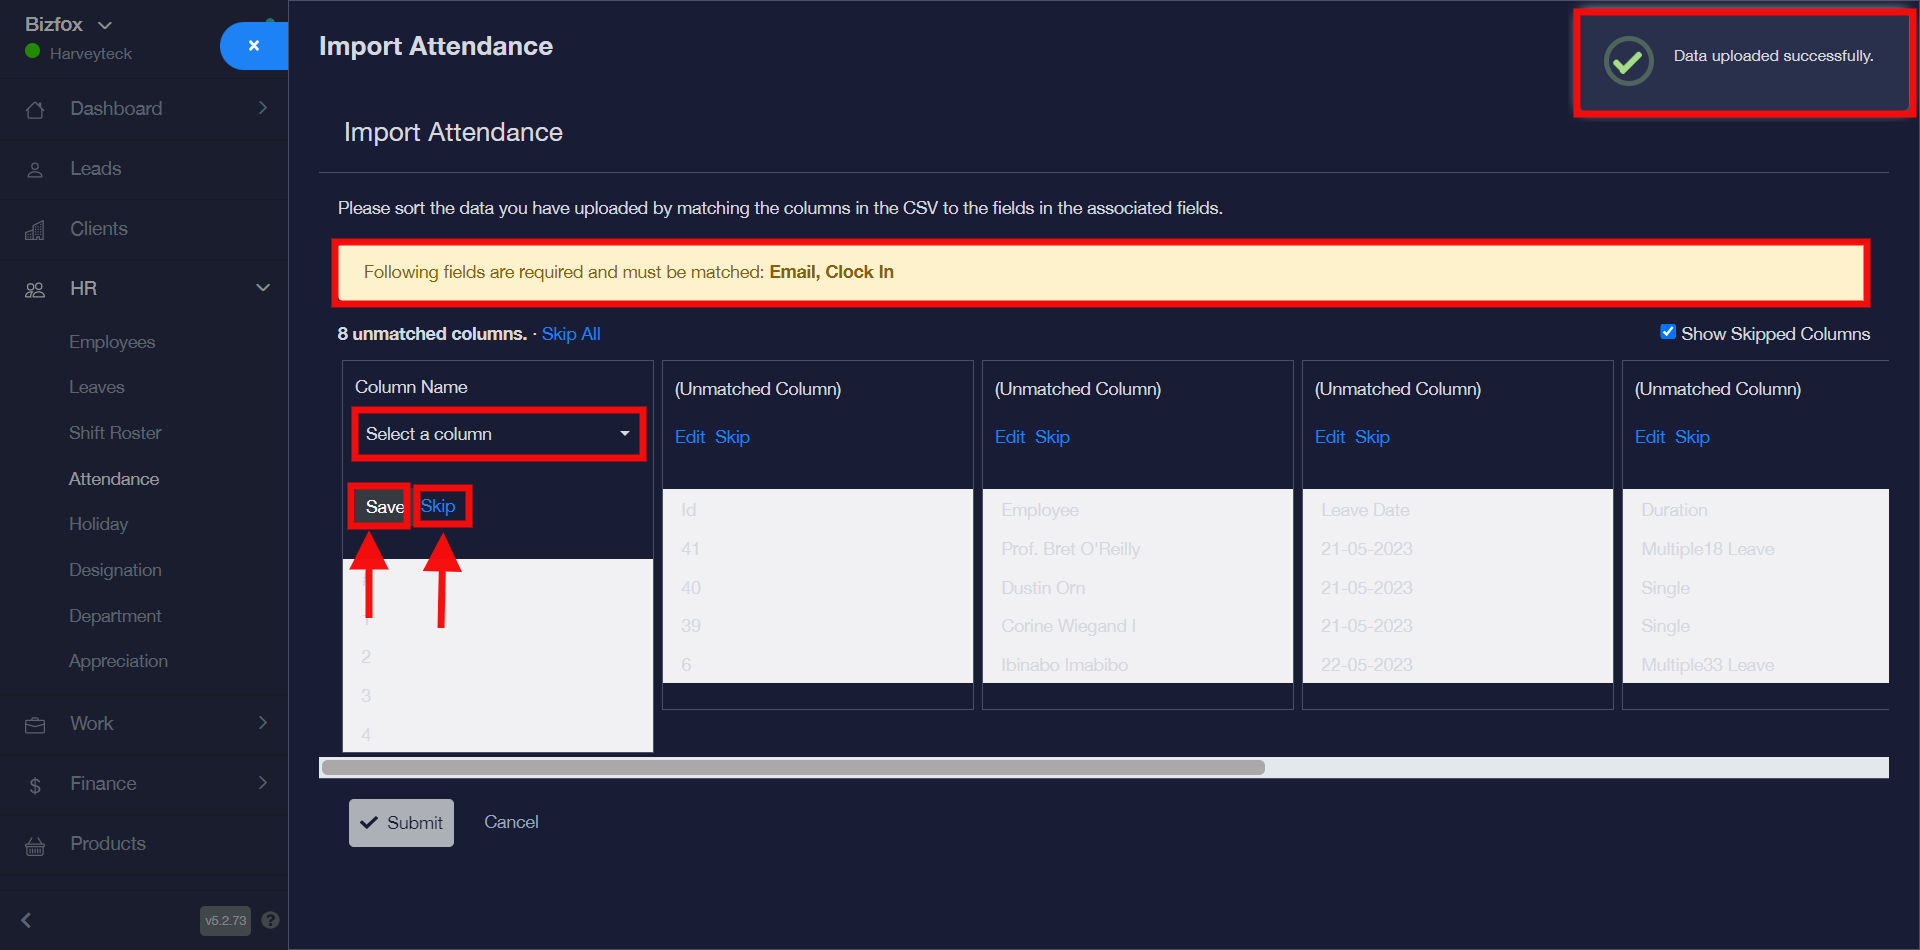Open Shift Roster in HR menu
Screen dimensions: 1920x950
coord(115,433)
